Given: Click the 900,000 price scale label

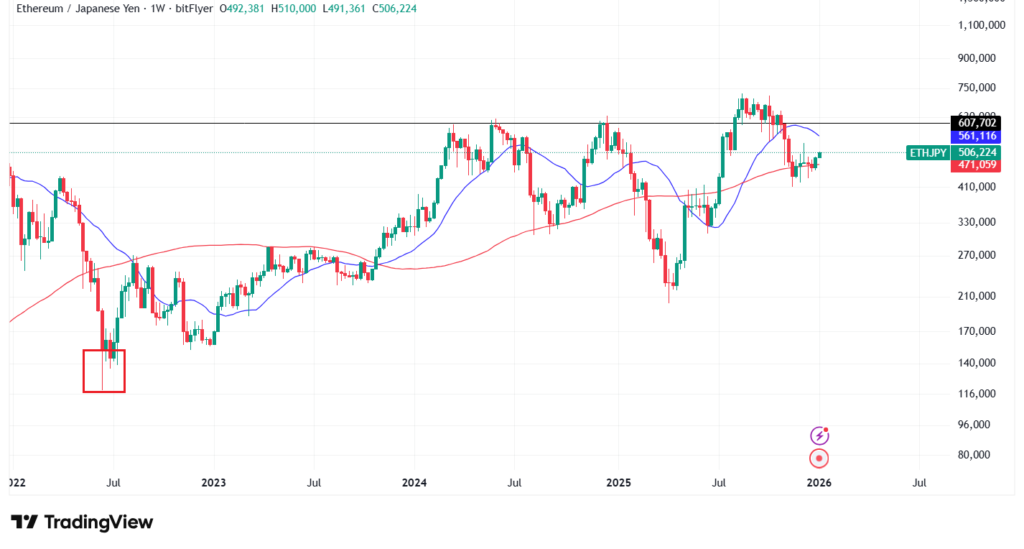Looking at the screenshot, I should [978, 58].
